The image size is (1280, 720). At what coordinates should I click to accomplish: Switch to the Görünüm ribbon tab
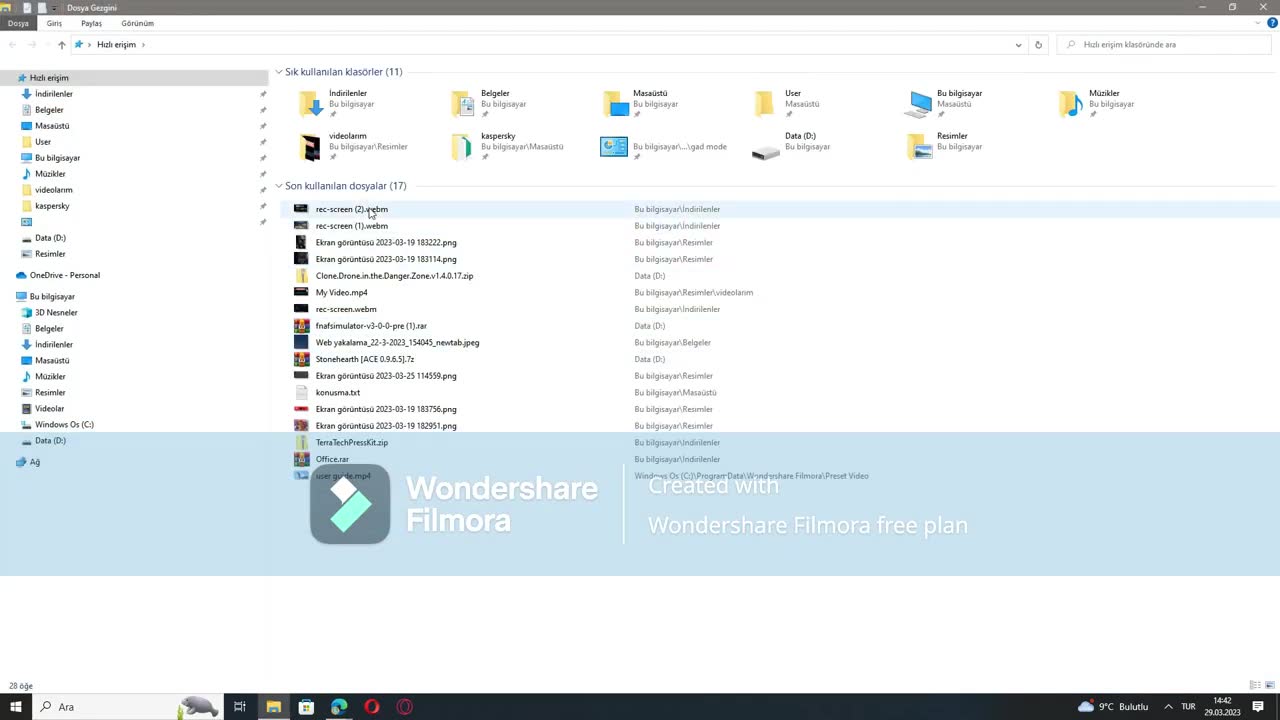coord(137,23)
